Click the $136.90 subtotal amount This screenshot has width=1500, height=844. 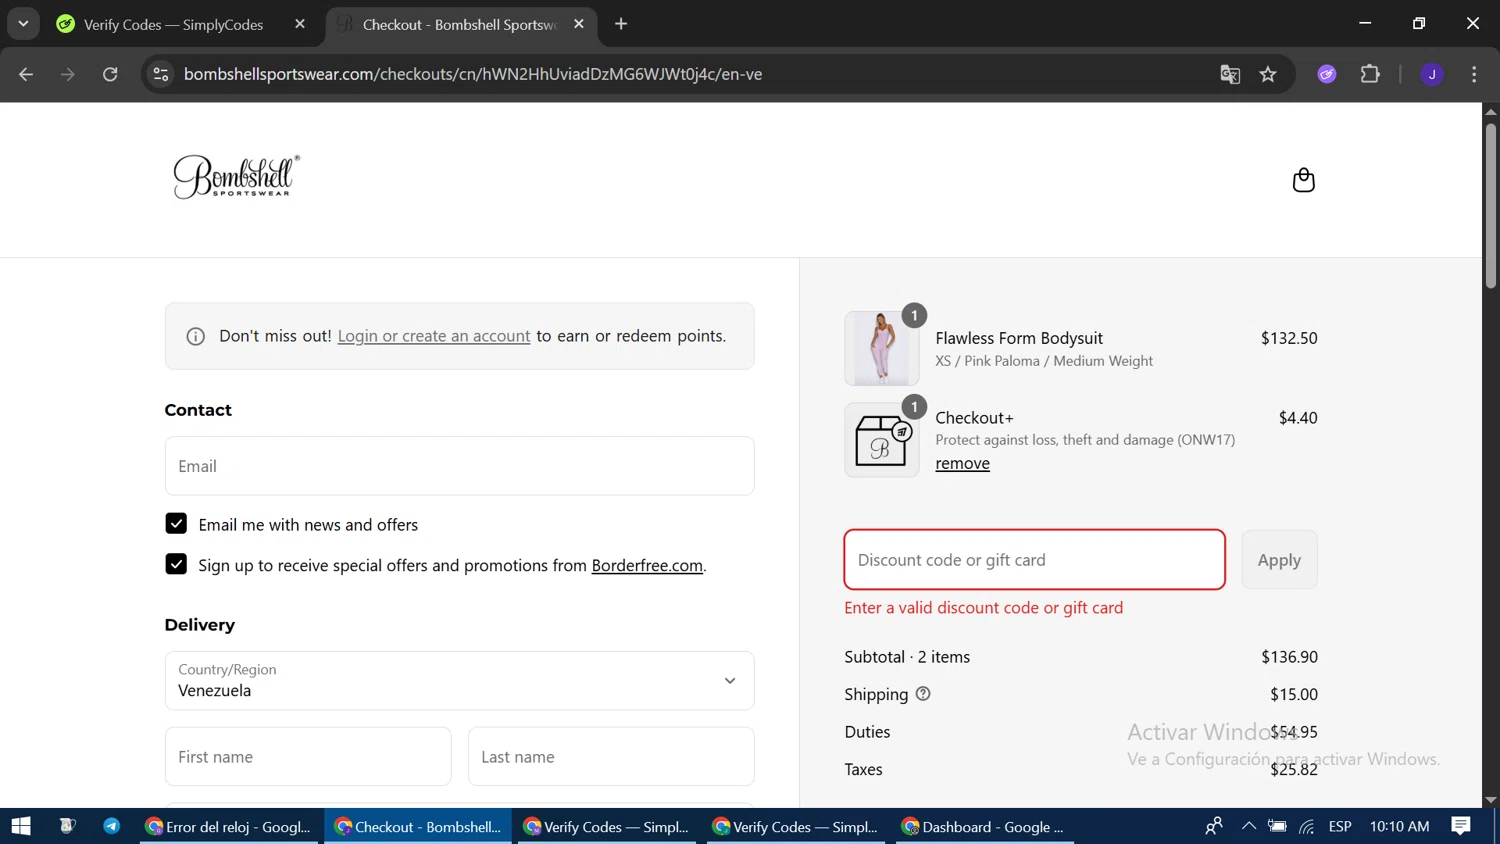[x=1289, y=657]
